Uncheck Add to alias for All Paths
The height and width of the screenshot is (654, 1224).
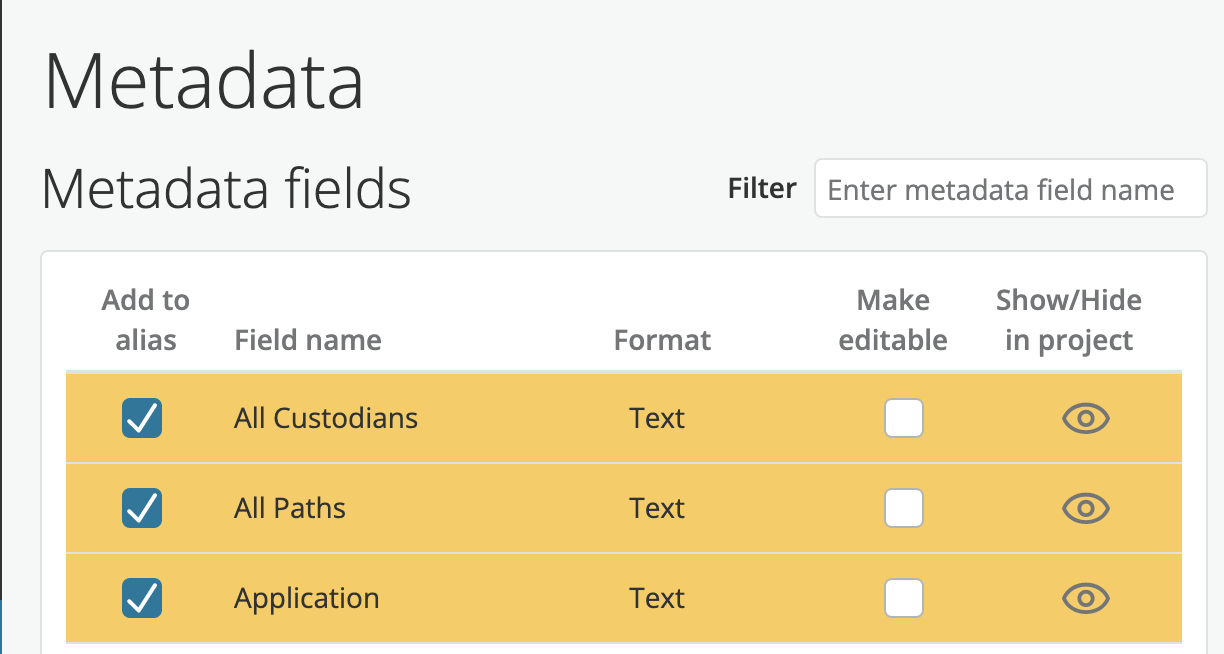(142, 508)
